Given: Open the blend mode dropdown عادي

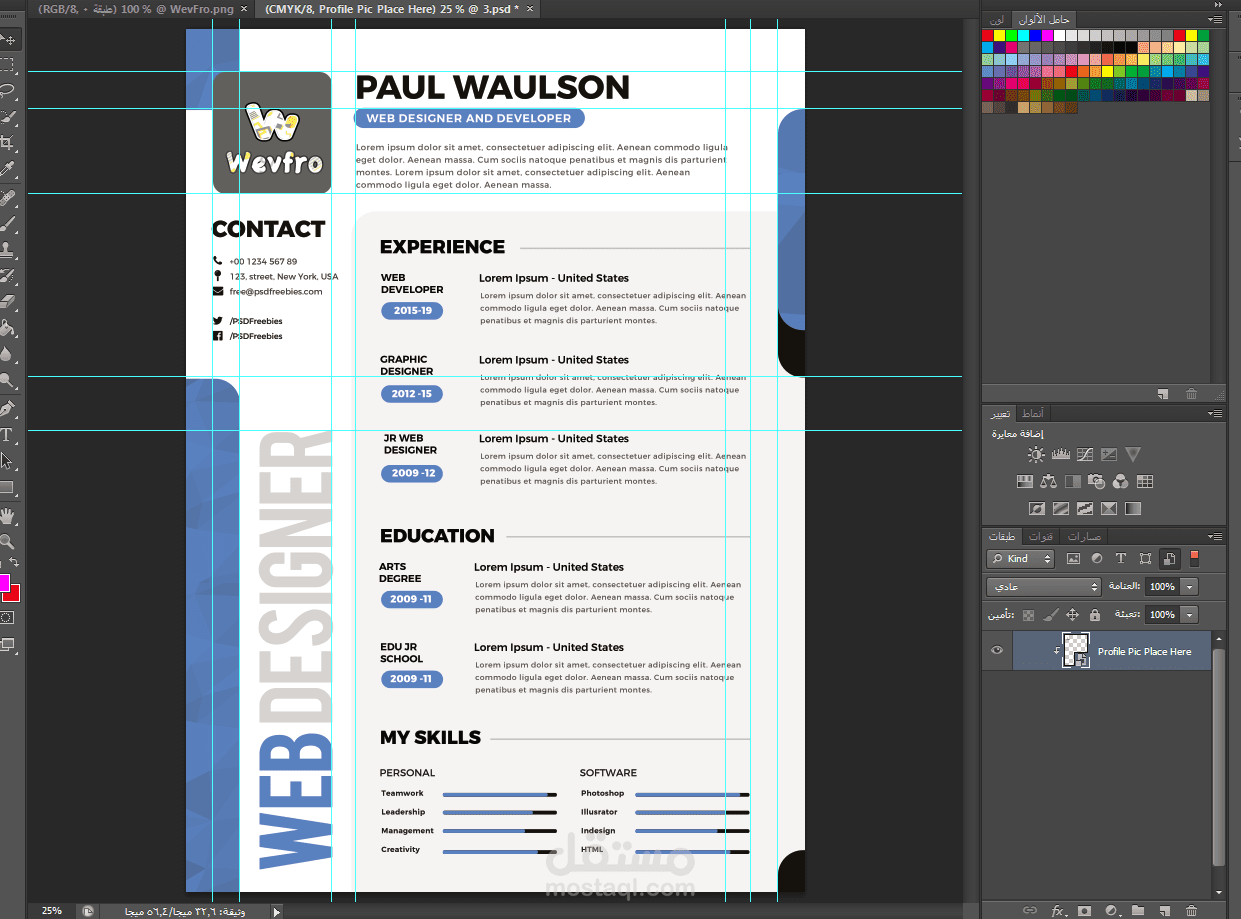Looking at the screenshot, I should tap(1043, 587).
